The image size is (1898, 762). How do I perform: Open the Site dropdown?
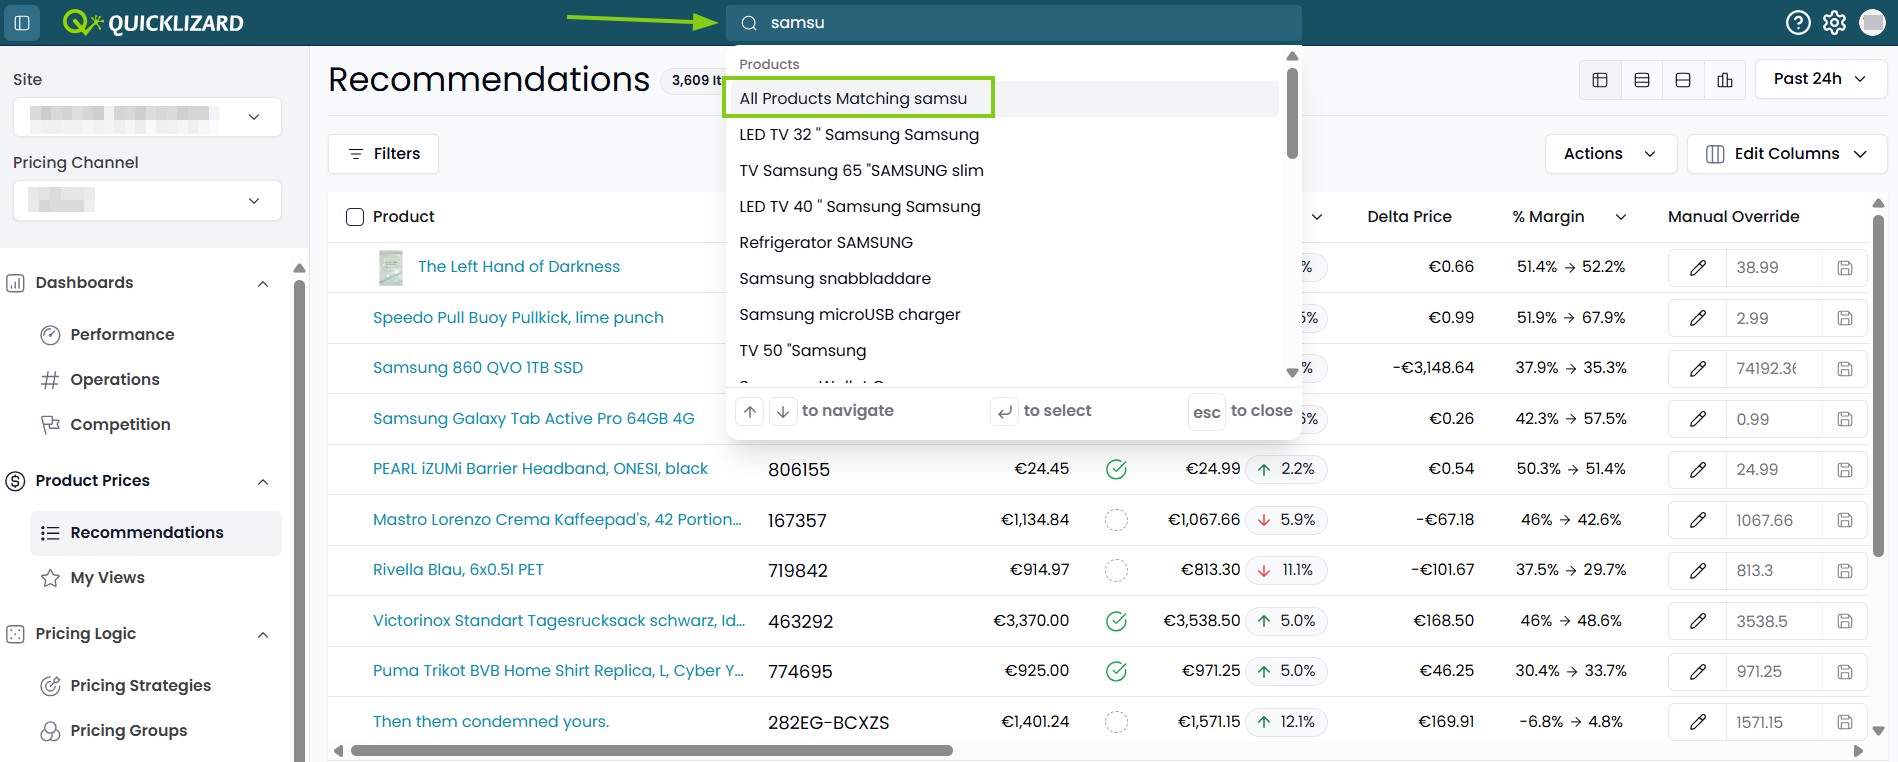[x=147, y=117]
